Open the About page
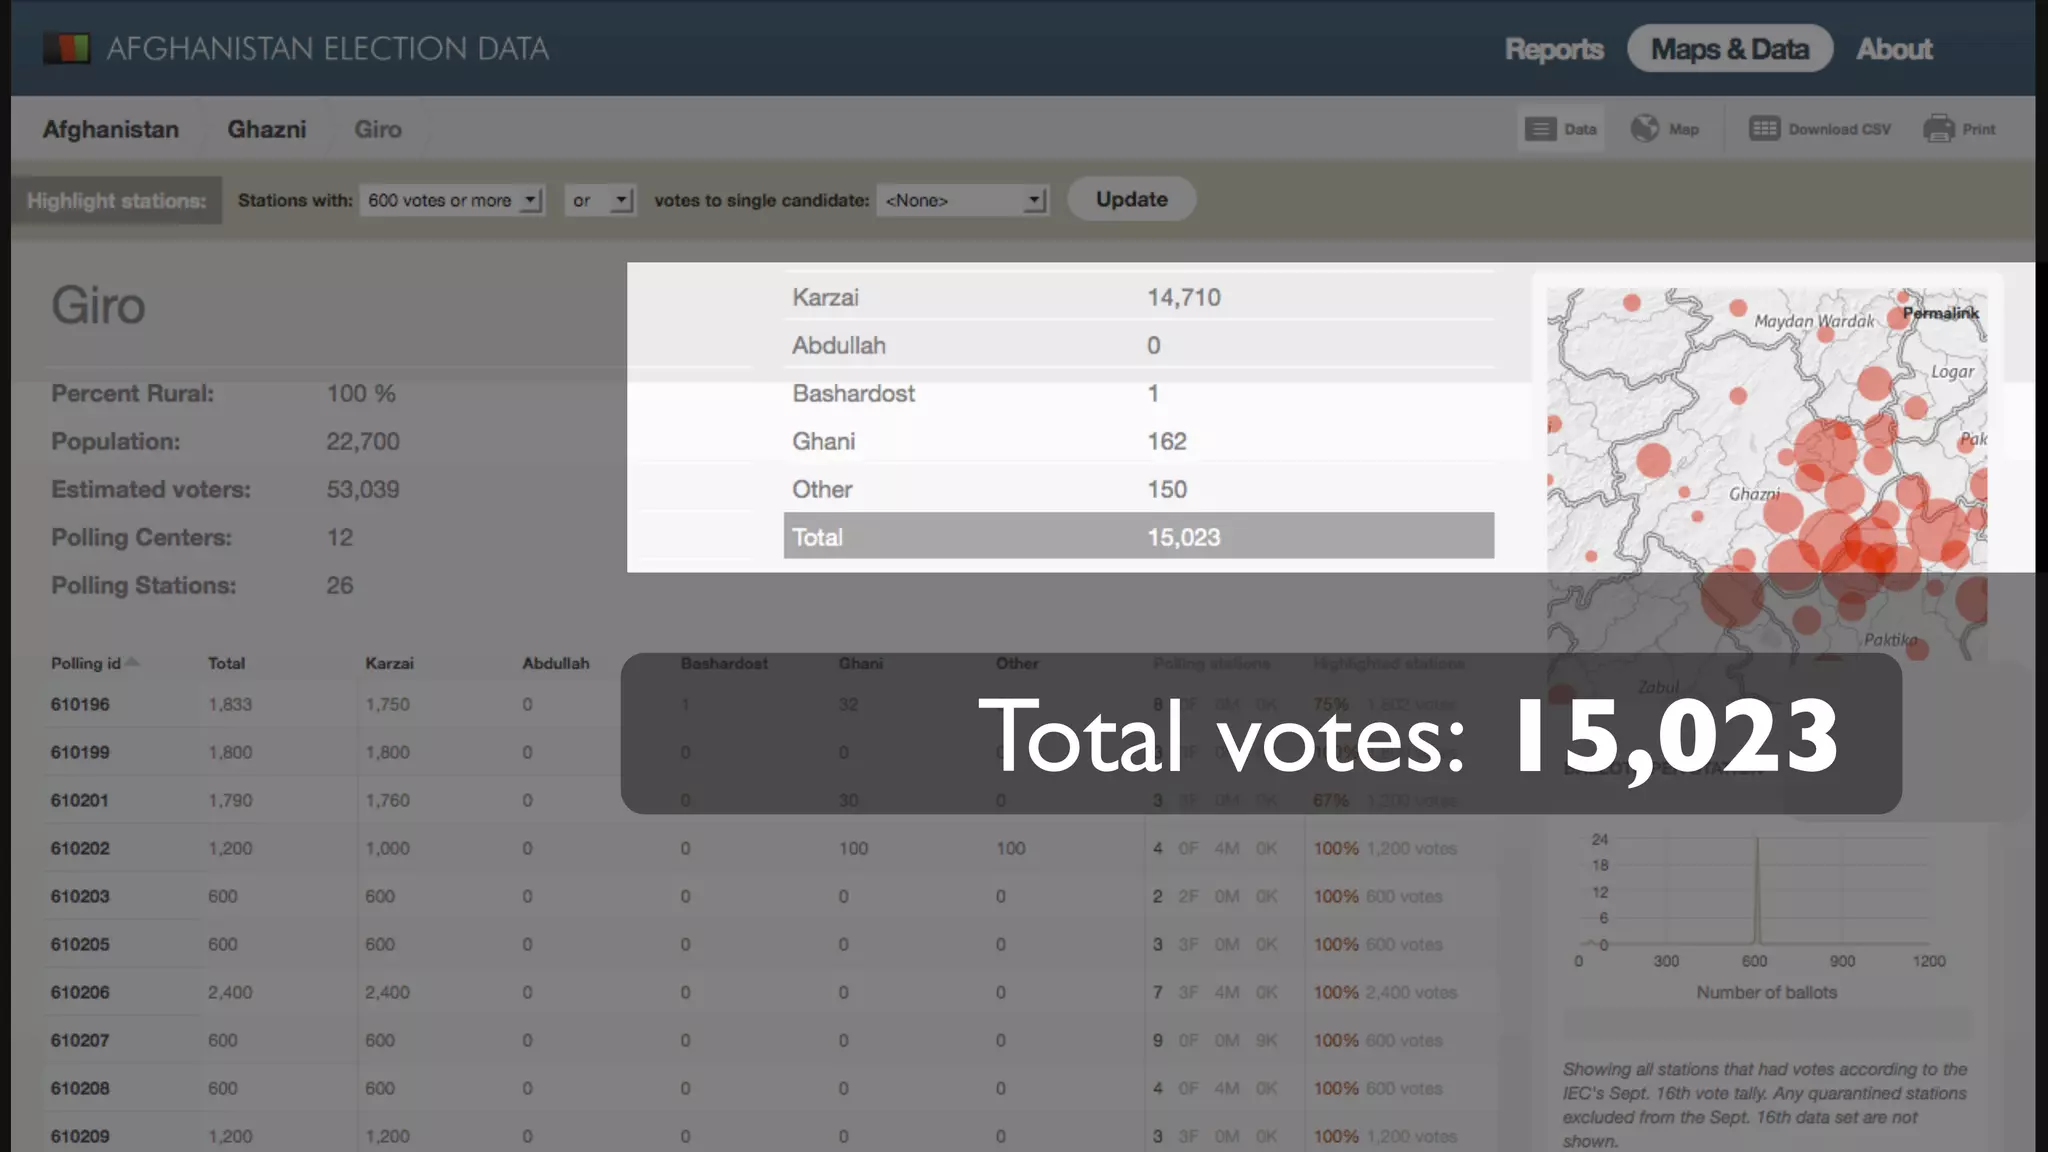Image resolution: width=2048 pixels, height=1152 pixels. pyautogui.click(x=1894, y=49)
